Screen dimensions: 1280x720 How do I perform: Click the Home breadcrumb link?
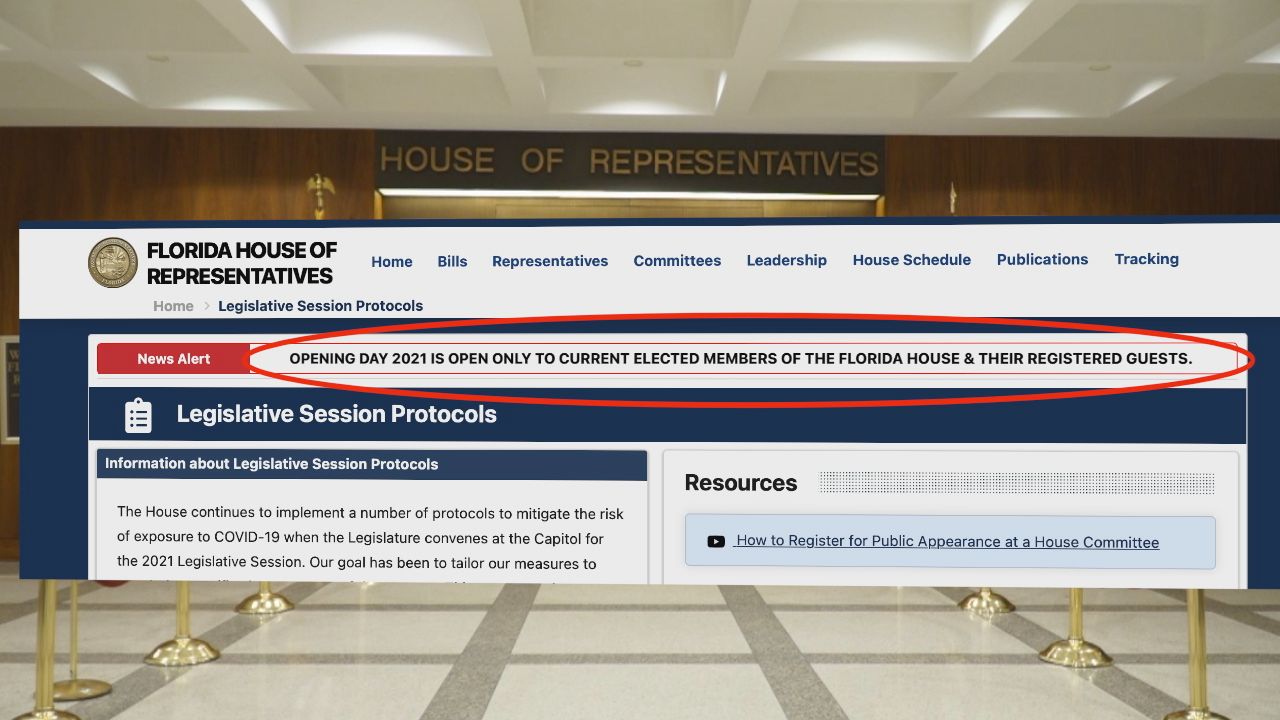click(x=173, y=306)
